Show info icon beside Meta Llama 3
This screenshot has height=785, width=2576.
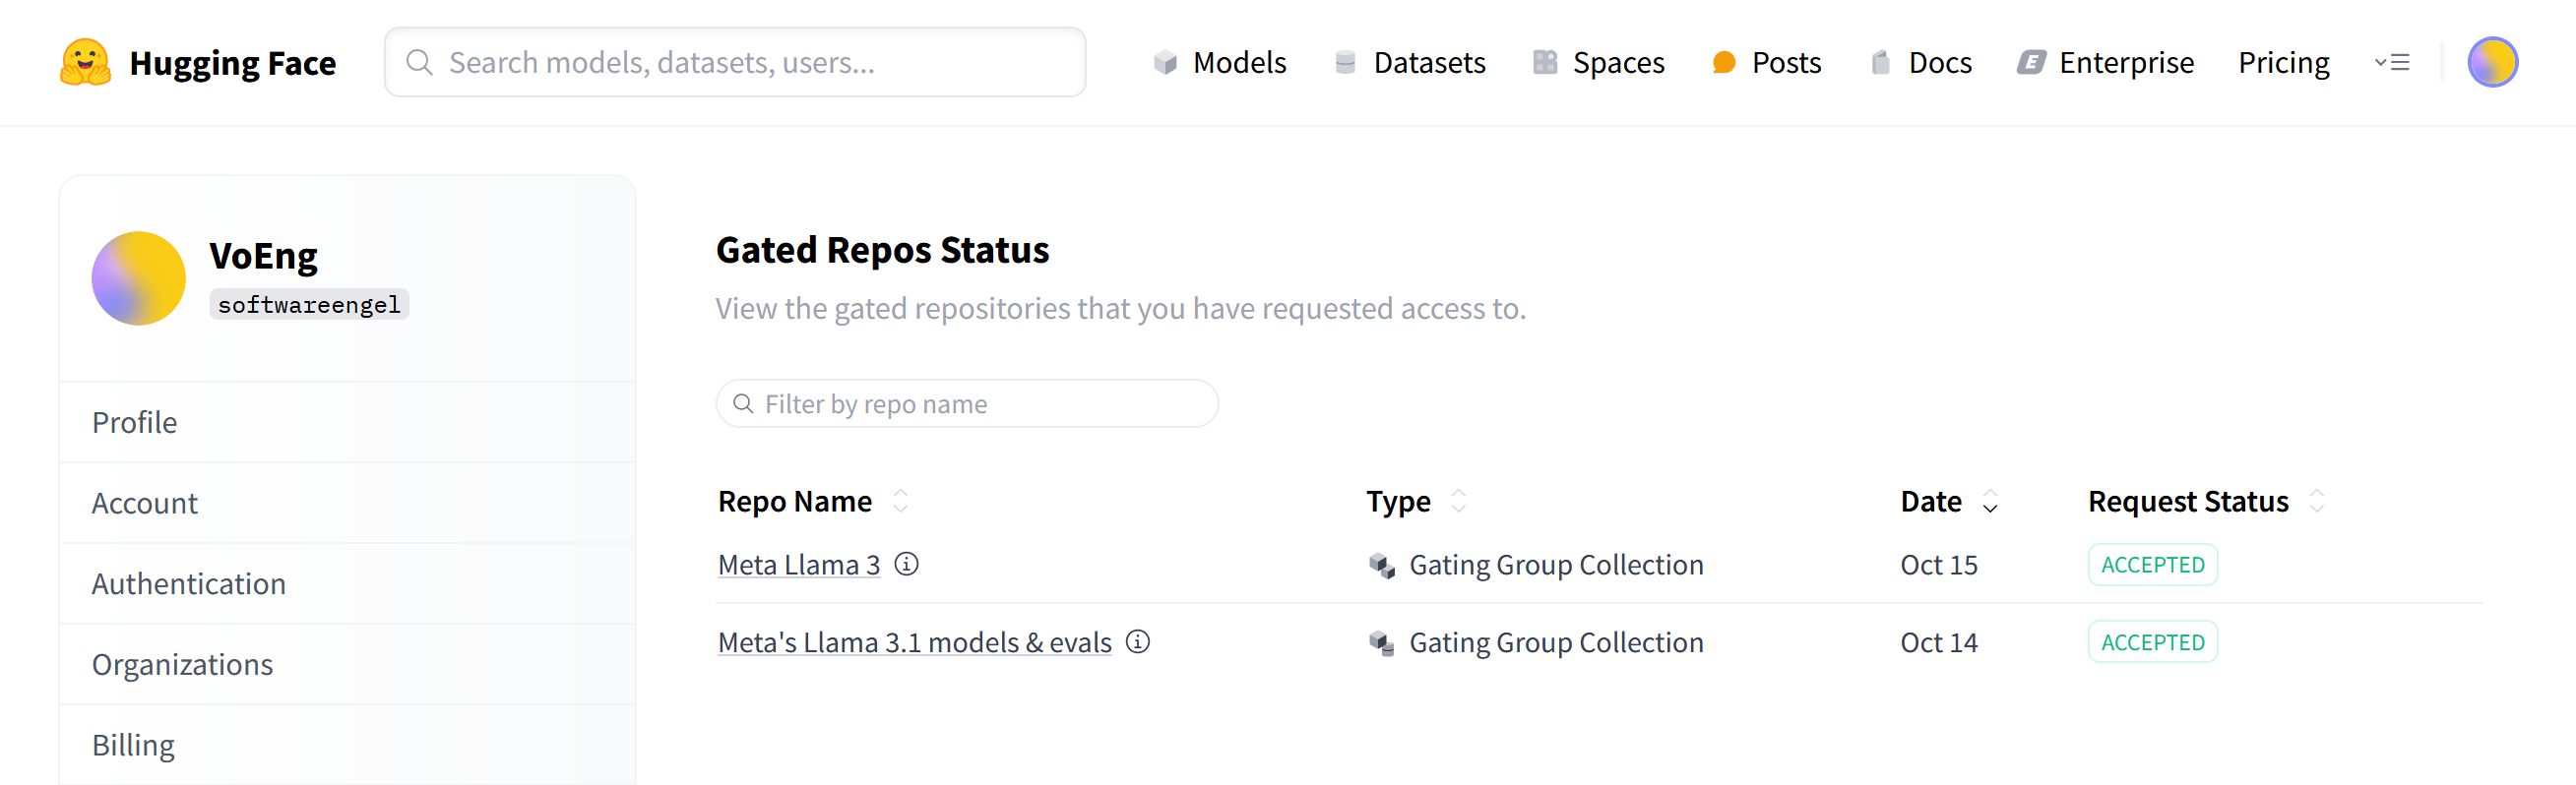906,564
